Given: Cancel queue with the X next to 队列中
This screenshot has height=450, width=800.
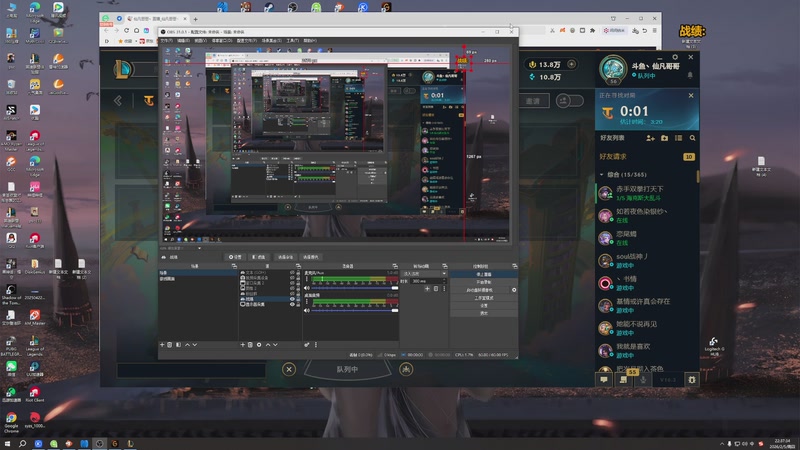Looking at the screenshot, I should pos(289,369).
